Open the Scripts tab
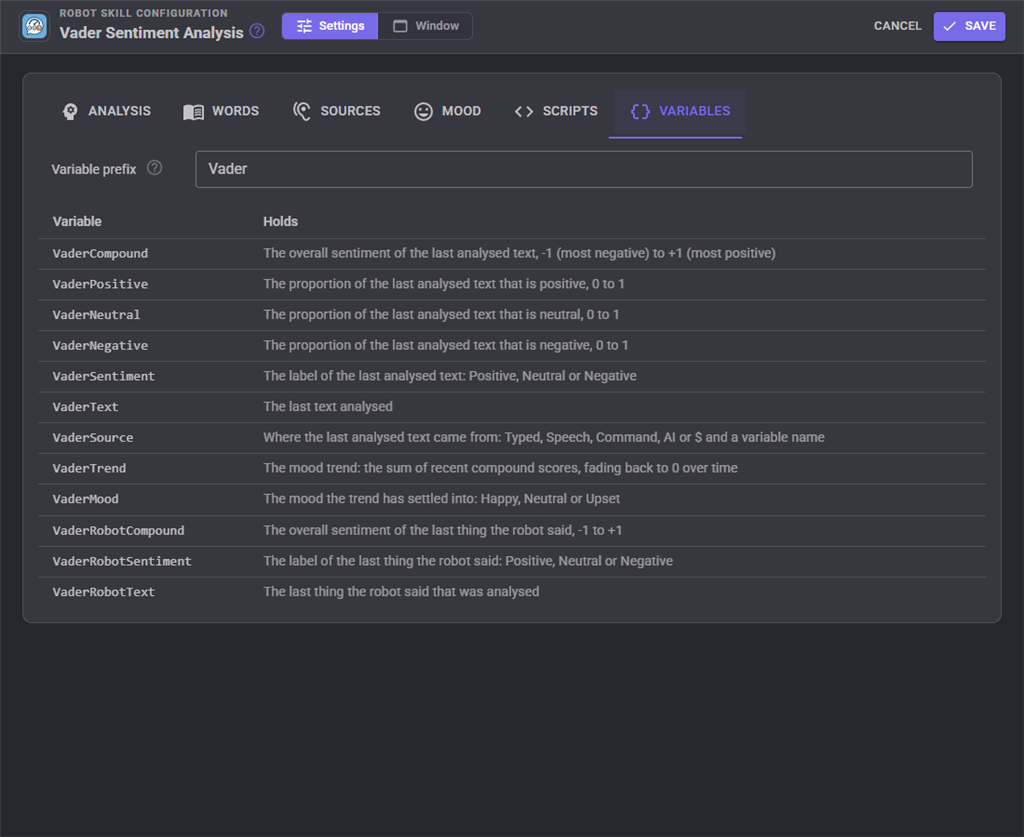 (x=556, y=111)
